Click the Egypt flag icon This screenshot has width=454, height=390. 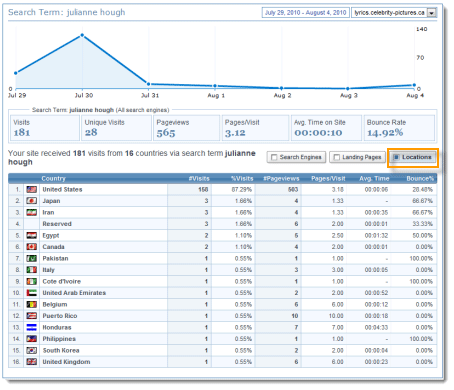(32, 236)
